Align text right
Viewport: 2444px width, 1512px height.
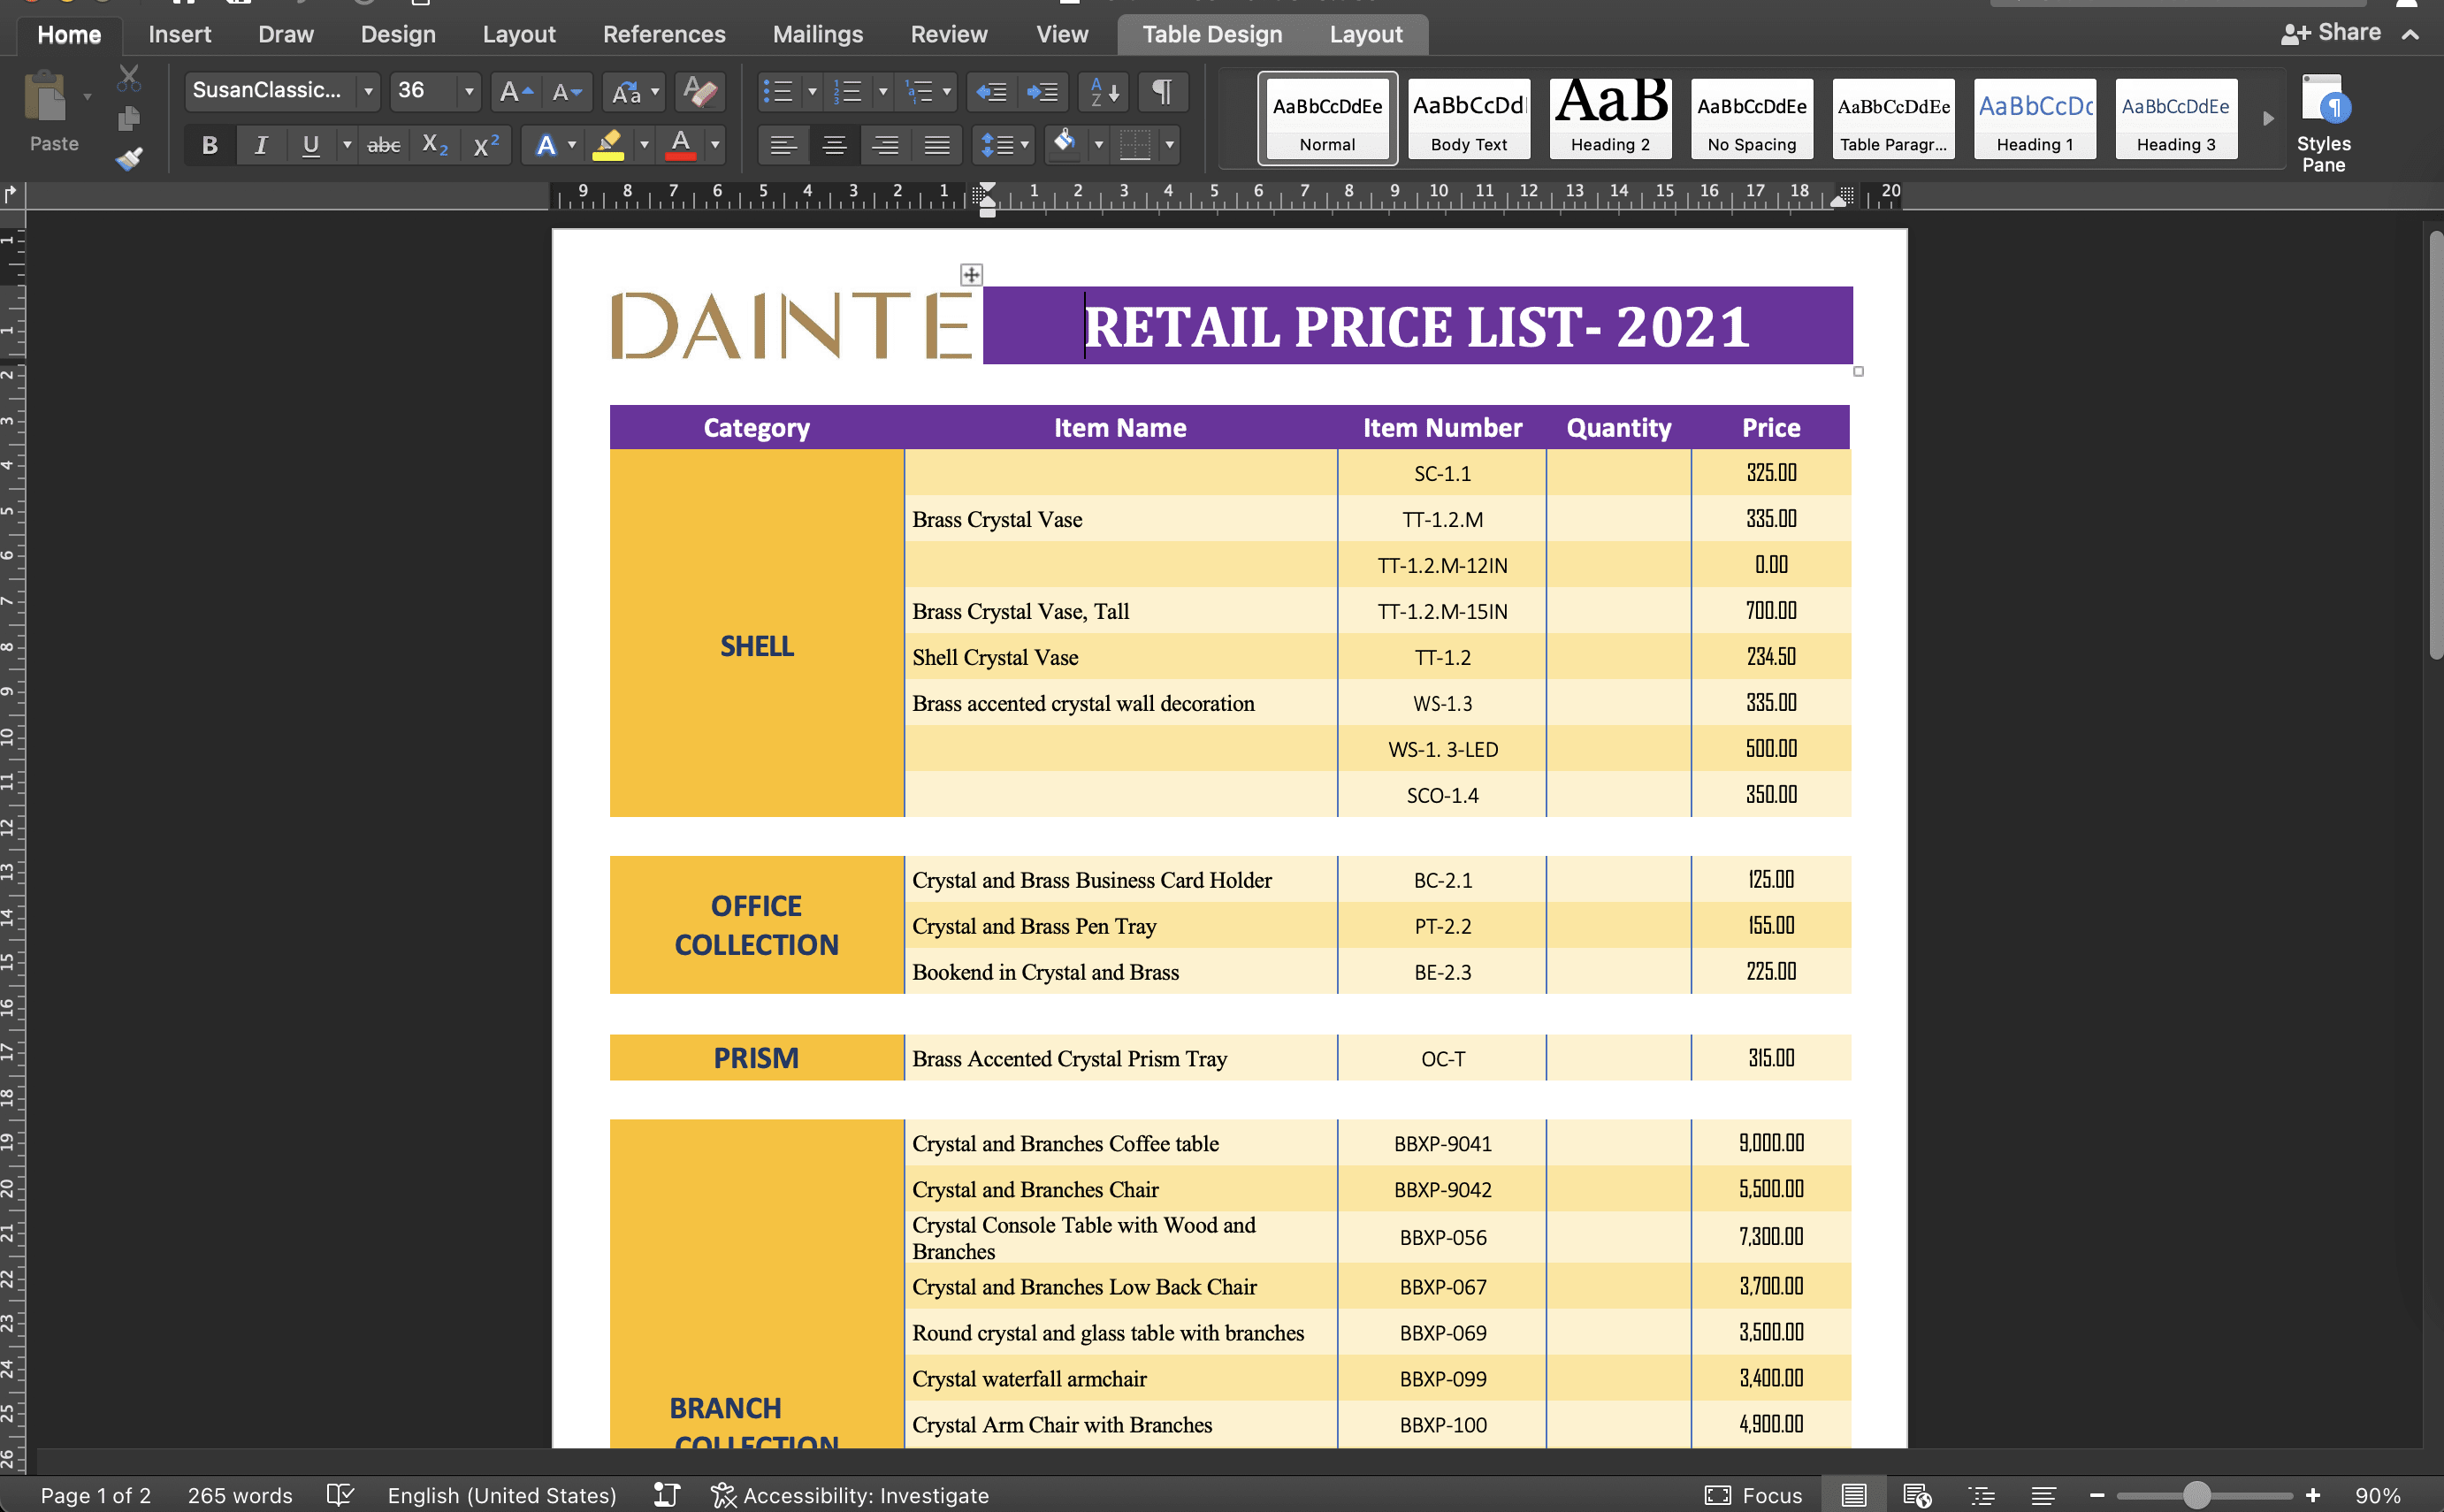pyautogui.click(x=885, y=146)
